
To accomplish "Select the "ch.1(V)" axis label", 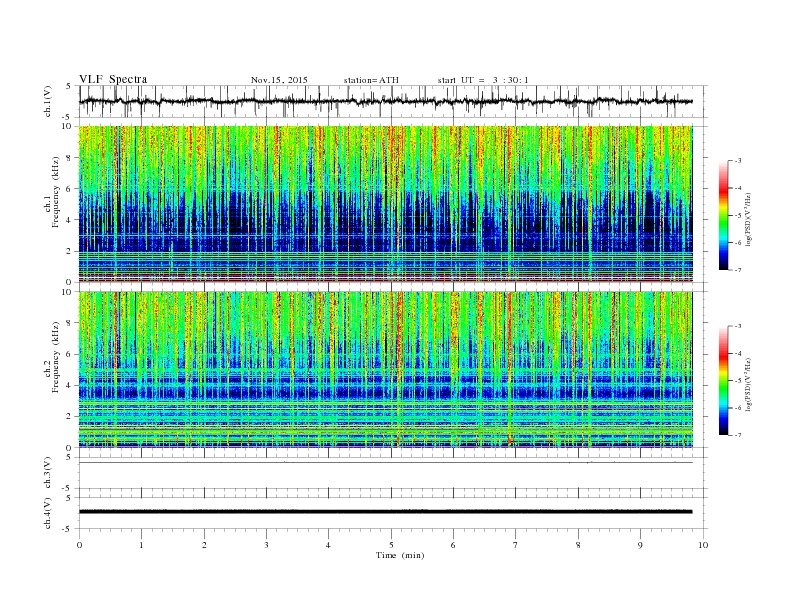I will tap(48, 101).
